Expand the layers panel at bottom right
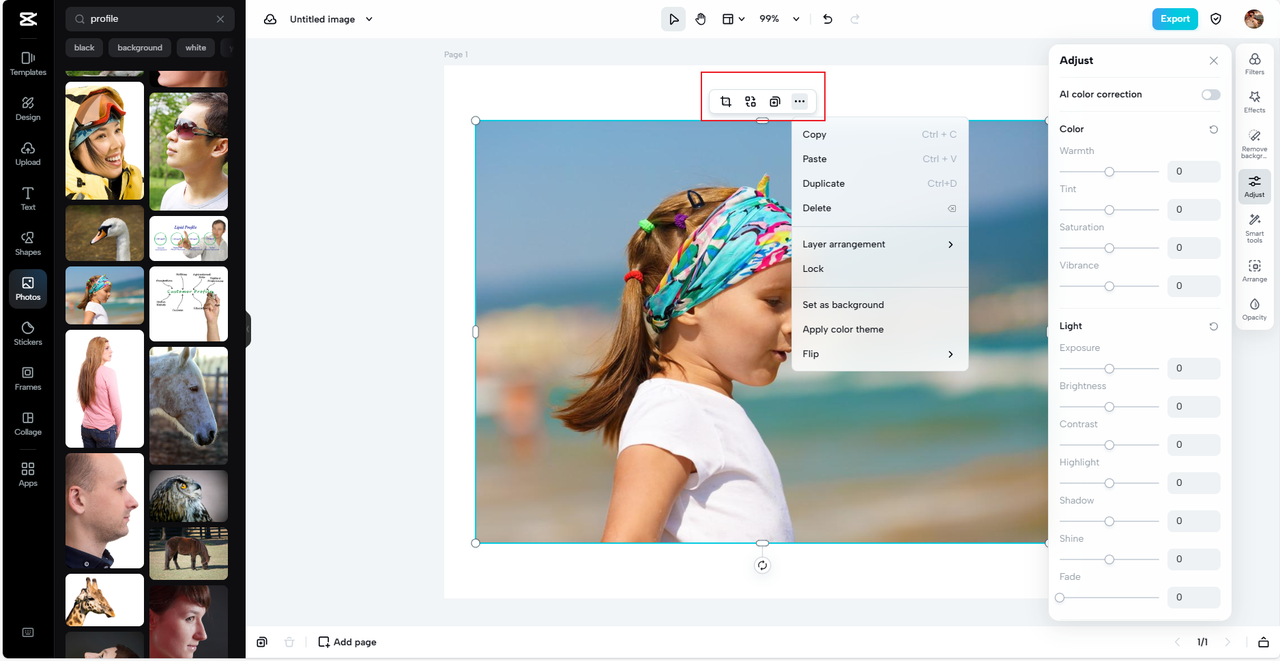 pos(1263,642)
